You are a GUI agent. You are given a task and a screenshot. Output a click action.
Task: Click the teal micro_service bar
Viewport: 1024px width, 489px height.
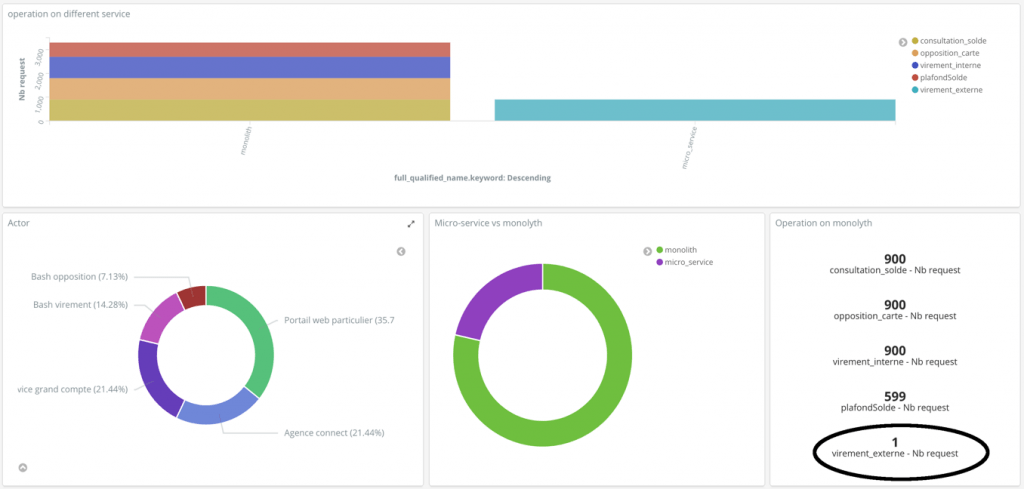click(x=694, y=110)
